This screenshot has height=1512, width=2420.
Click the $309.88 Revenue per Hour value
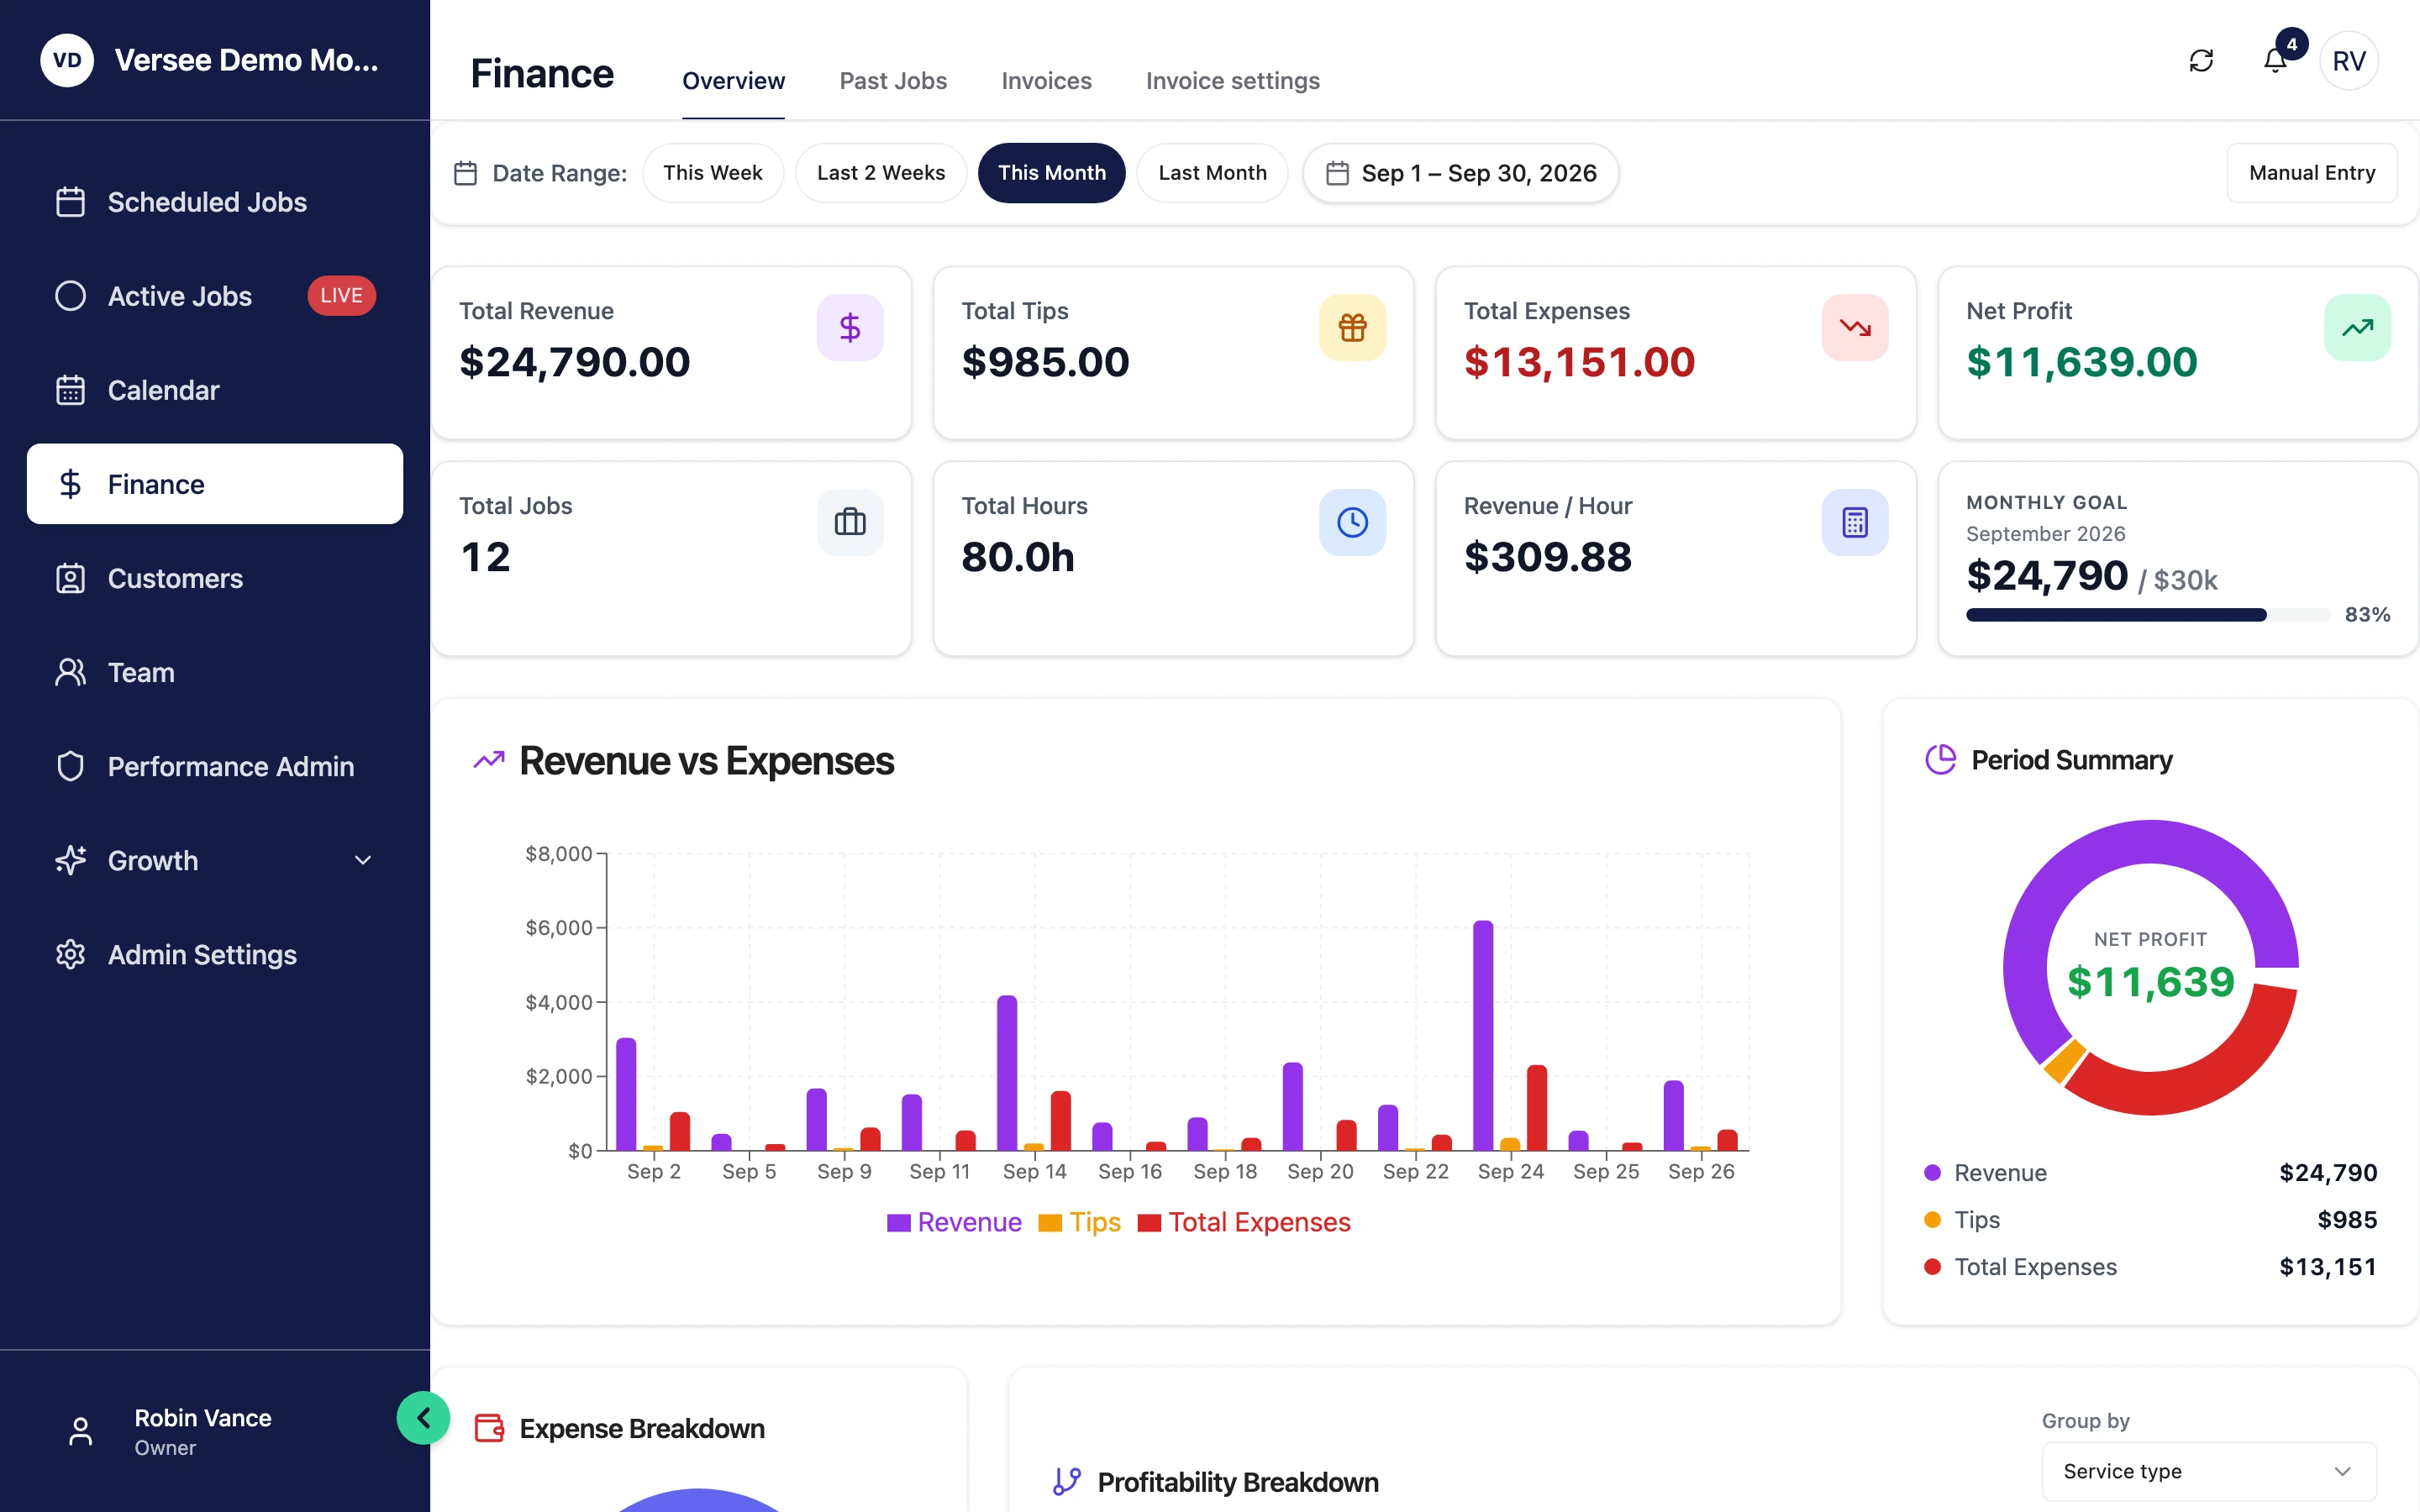(x=1547, y=557)
